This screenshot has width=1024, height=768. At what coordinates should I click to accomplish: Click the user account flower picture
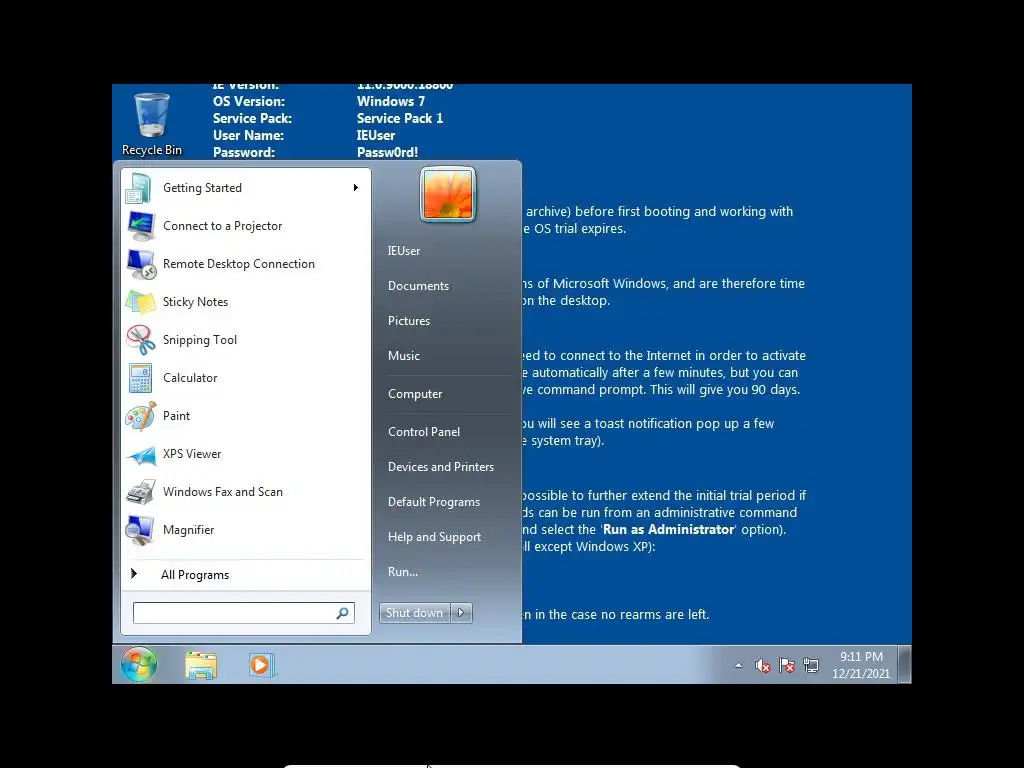[447, 194]
